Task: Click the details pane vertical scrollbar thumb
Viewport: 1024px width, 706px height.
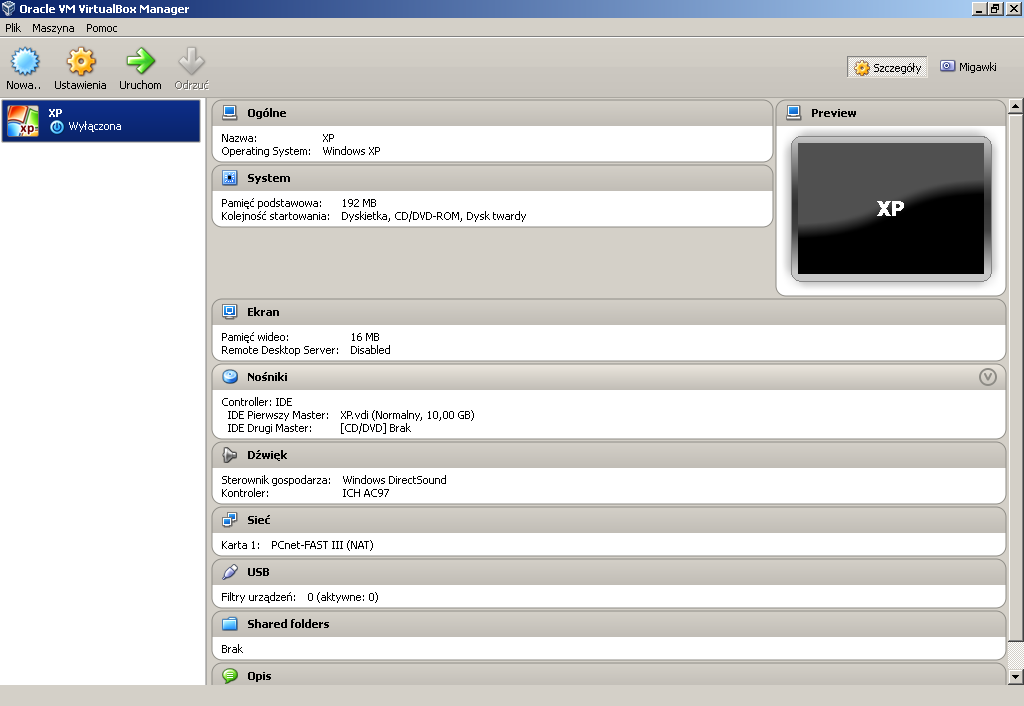Action: click(x=1015, y=377)
